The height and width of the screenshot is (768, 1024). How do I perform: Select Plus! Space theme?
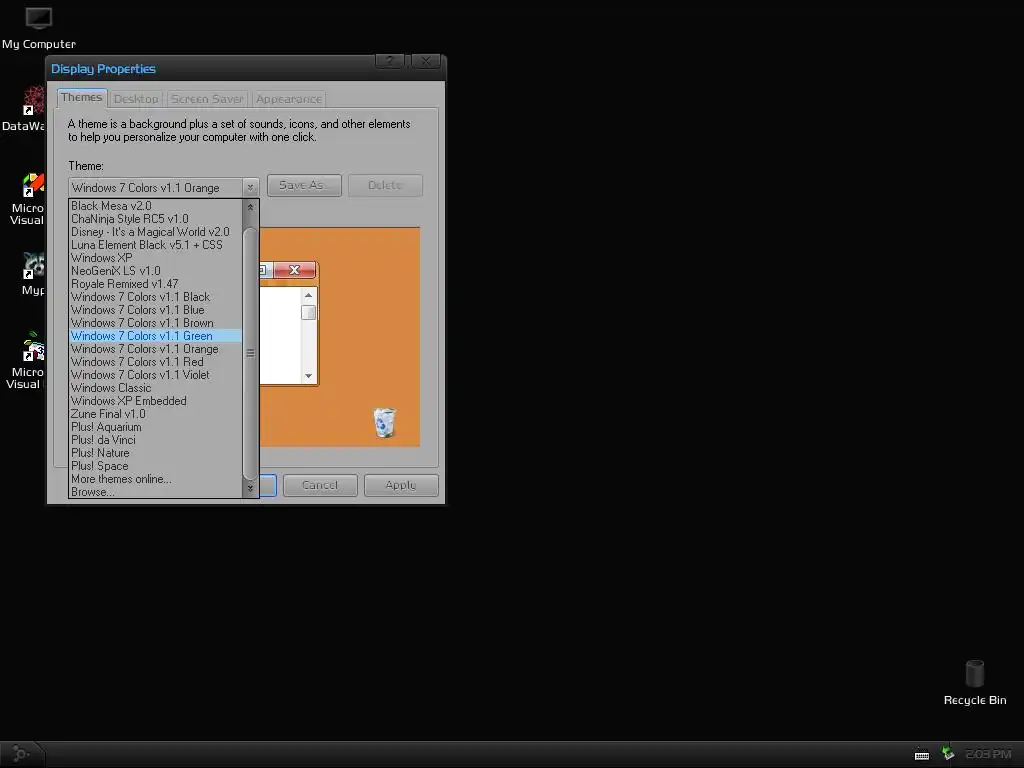click(x=155, y=466)
